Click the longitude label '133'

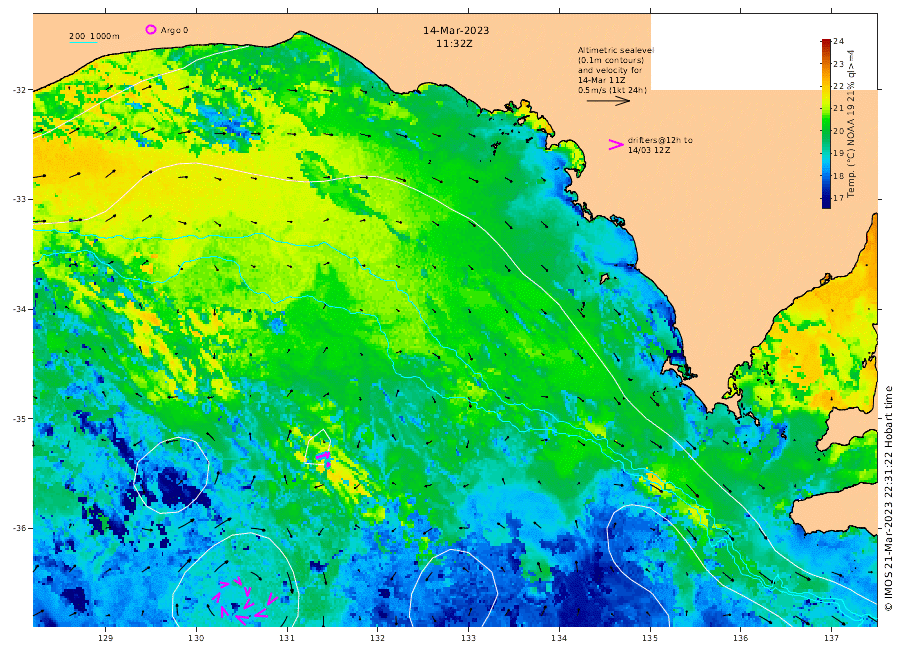click(x=468, y=638)
